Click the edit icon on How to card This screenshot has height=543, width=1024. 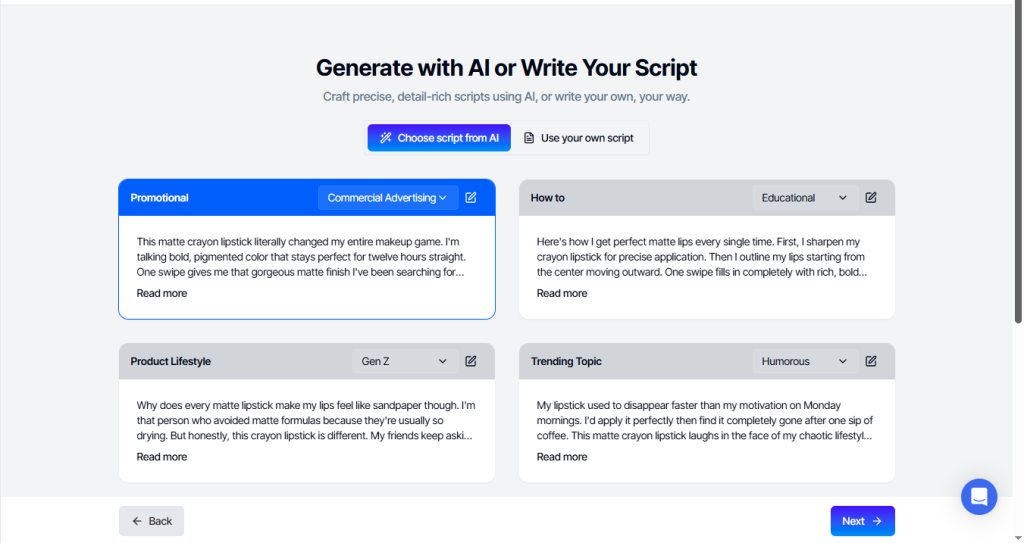click(x=871, y=198)
